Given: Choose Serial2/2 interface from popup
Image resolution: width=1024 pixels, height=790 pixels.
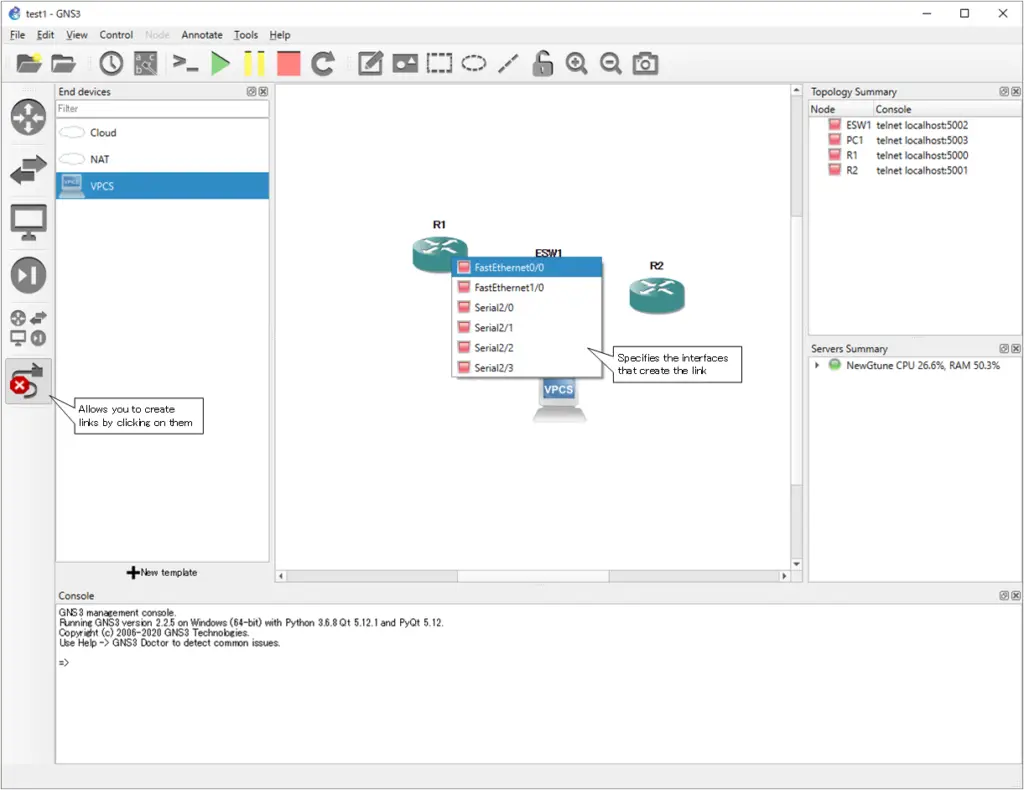Looking at the screenshot, I should 526,348.
